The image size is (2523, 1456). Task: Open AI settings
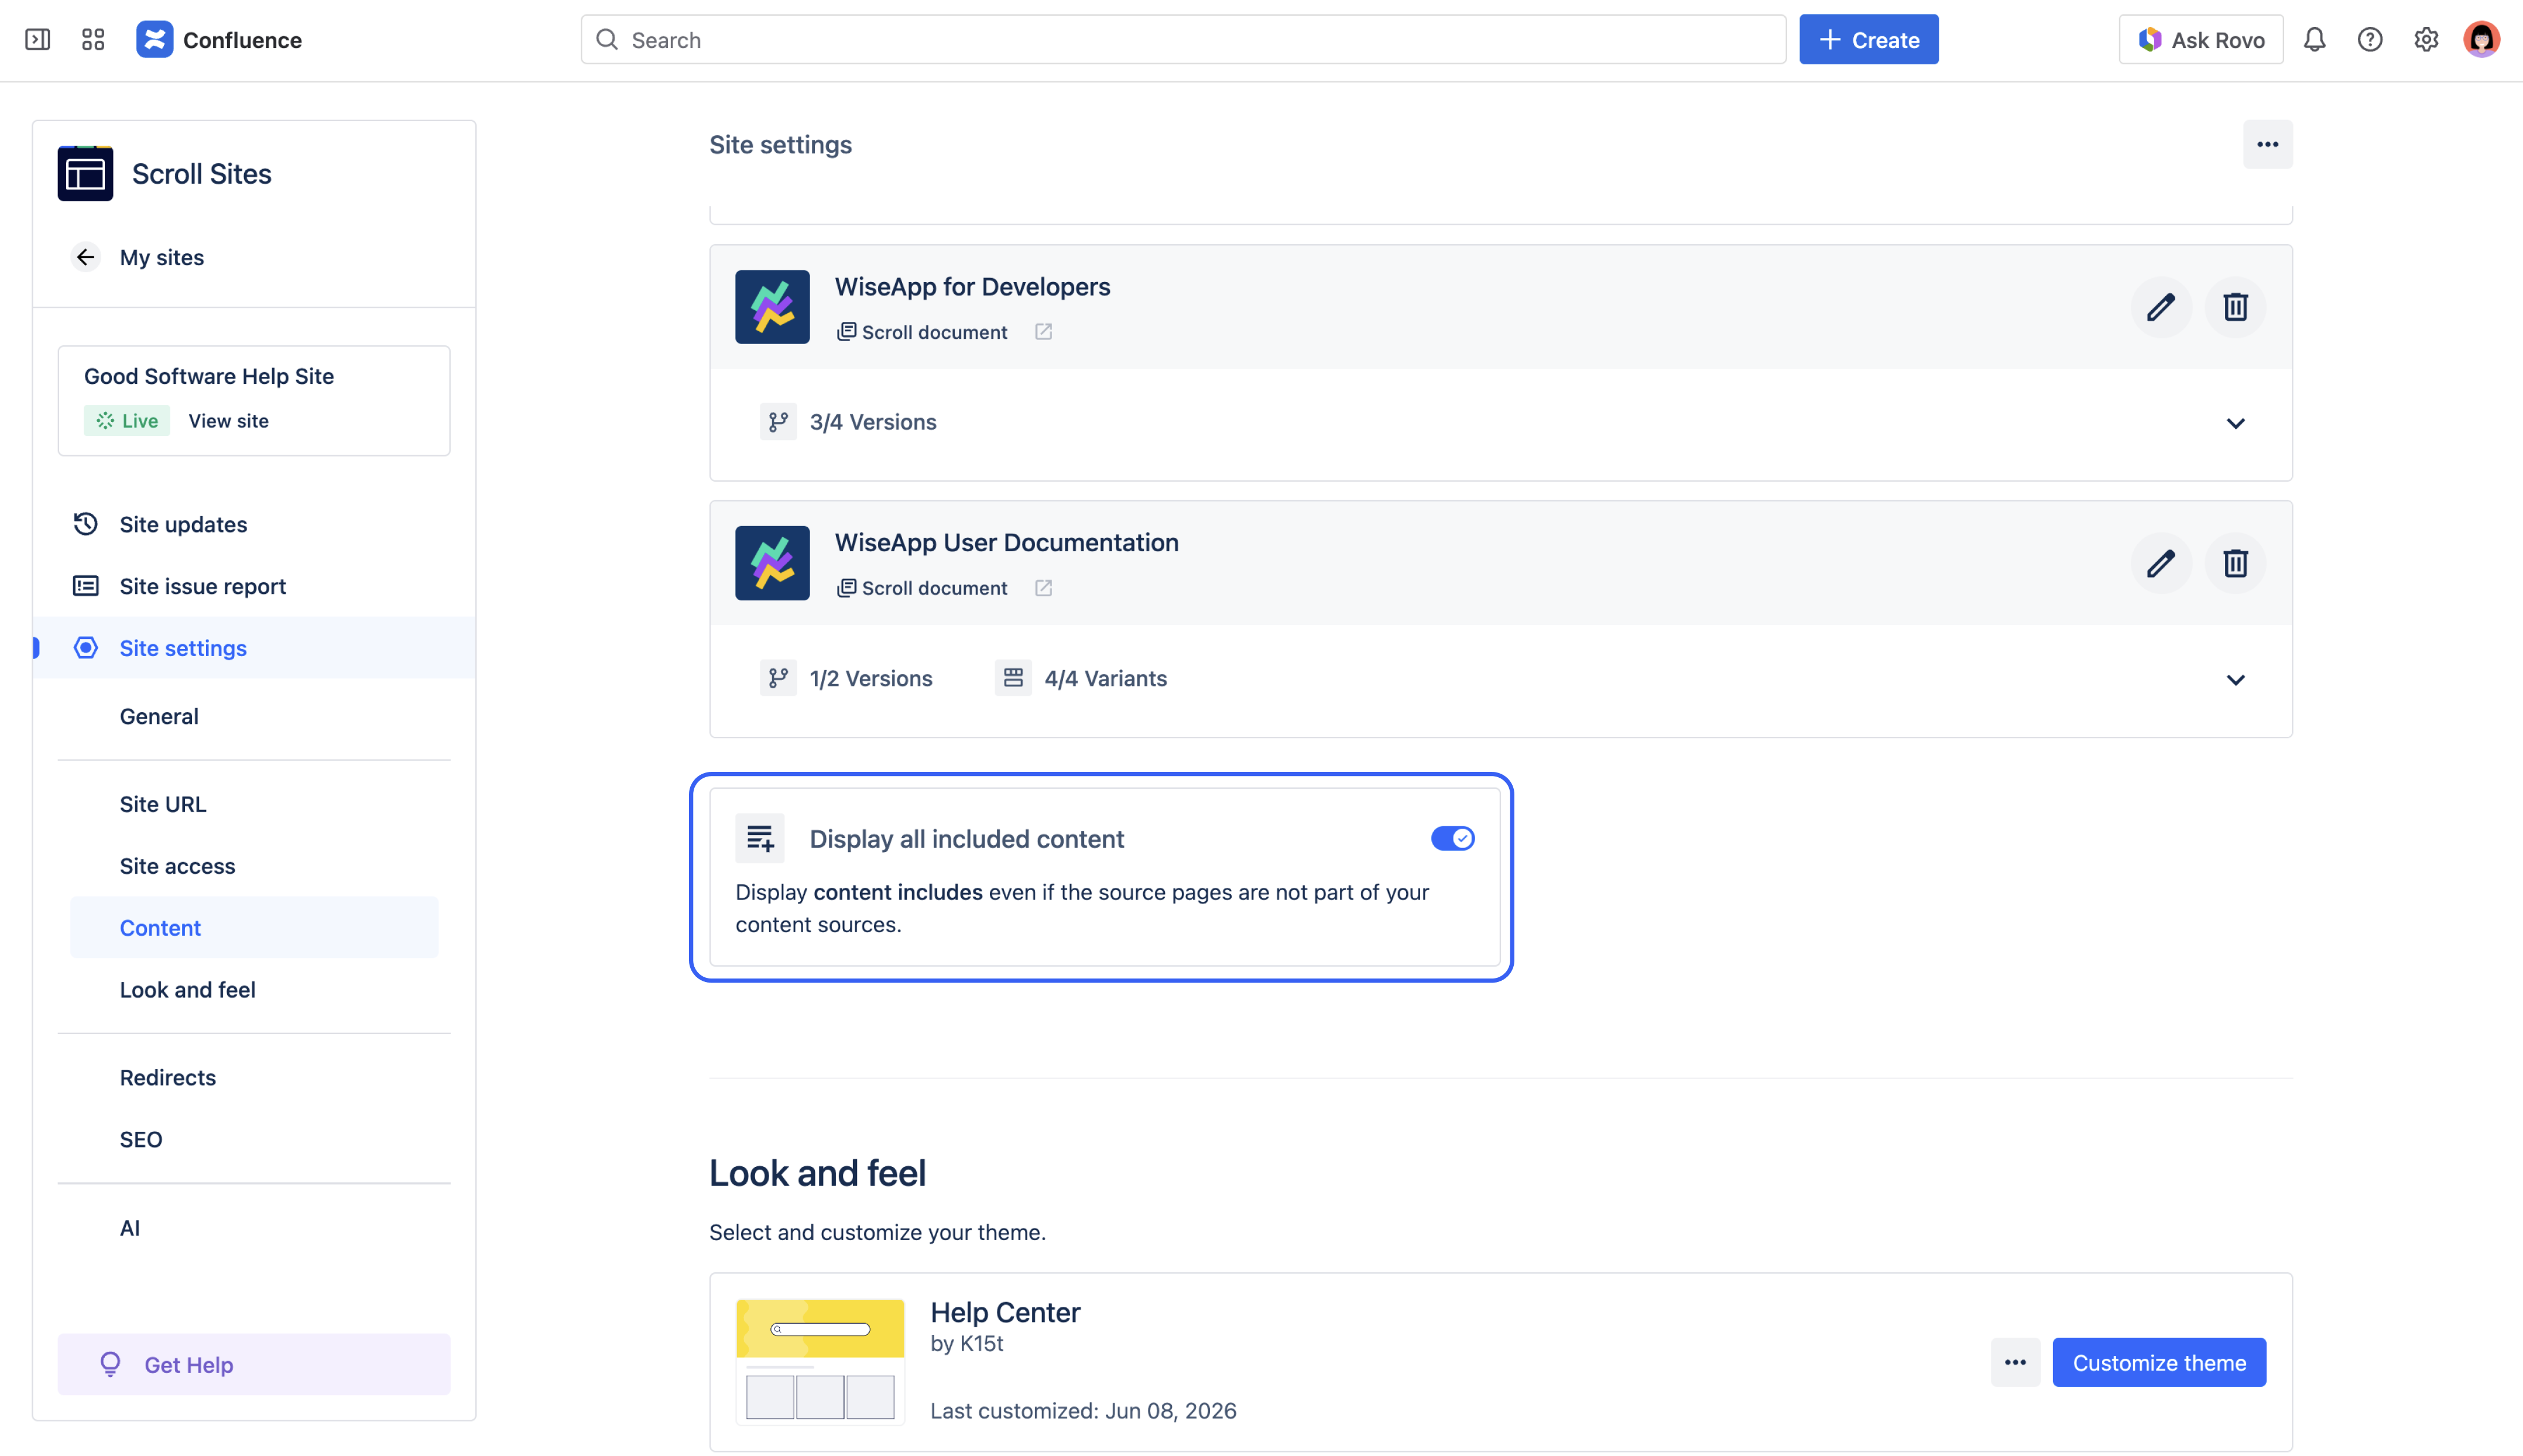point(130,1228)
